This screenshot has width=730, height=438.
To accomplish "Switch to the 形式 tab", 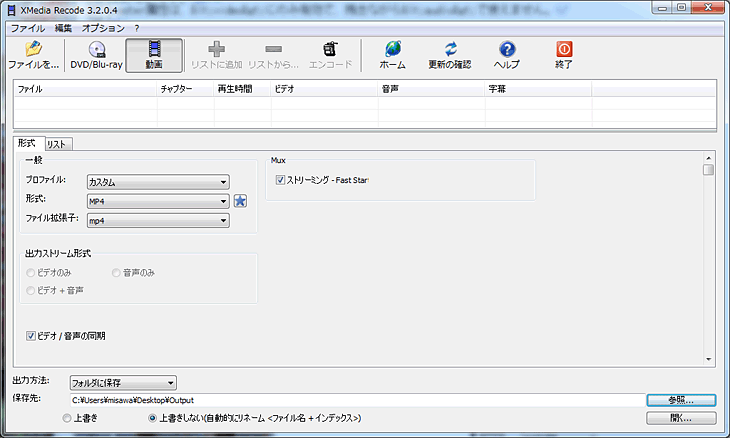I will pos(27,143).
